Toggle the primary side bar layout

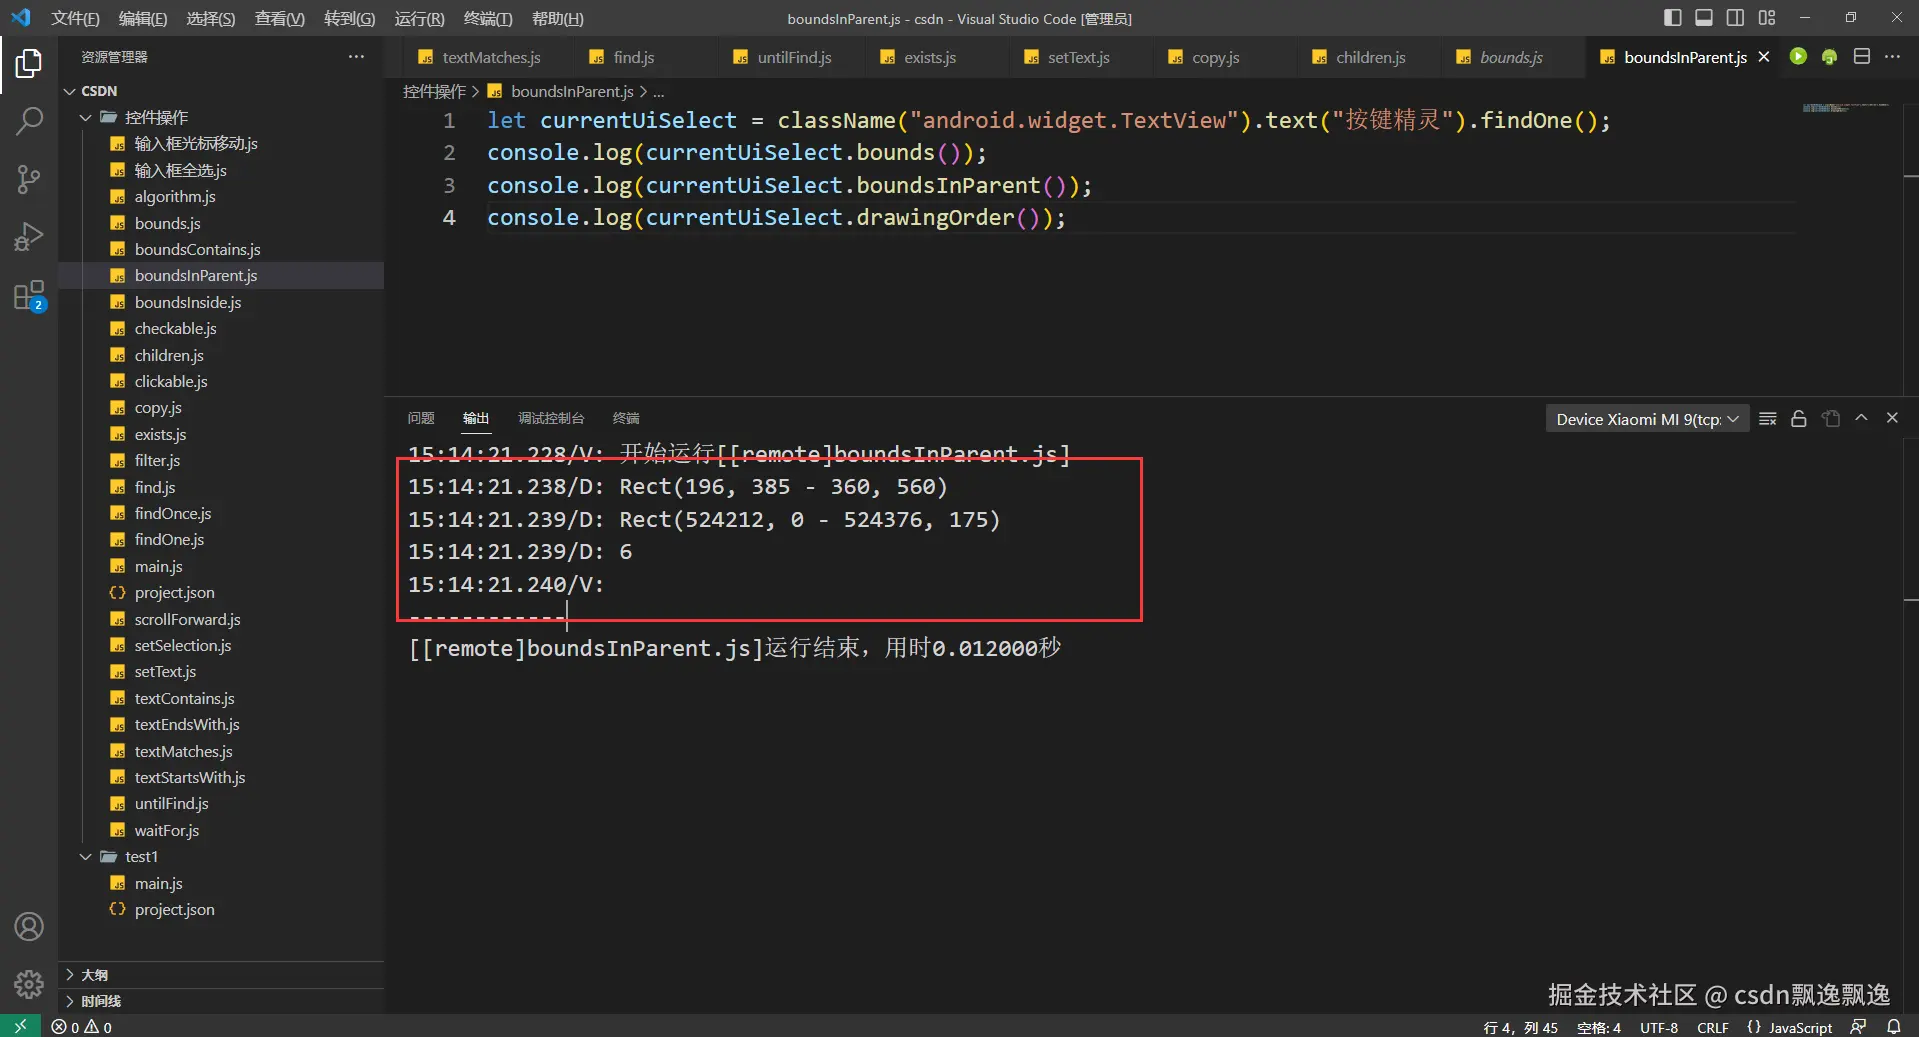(1672, 18)
